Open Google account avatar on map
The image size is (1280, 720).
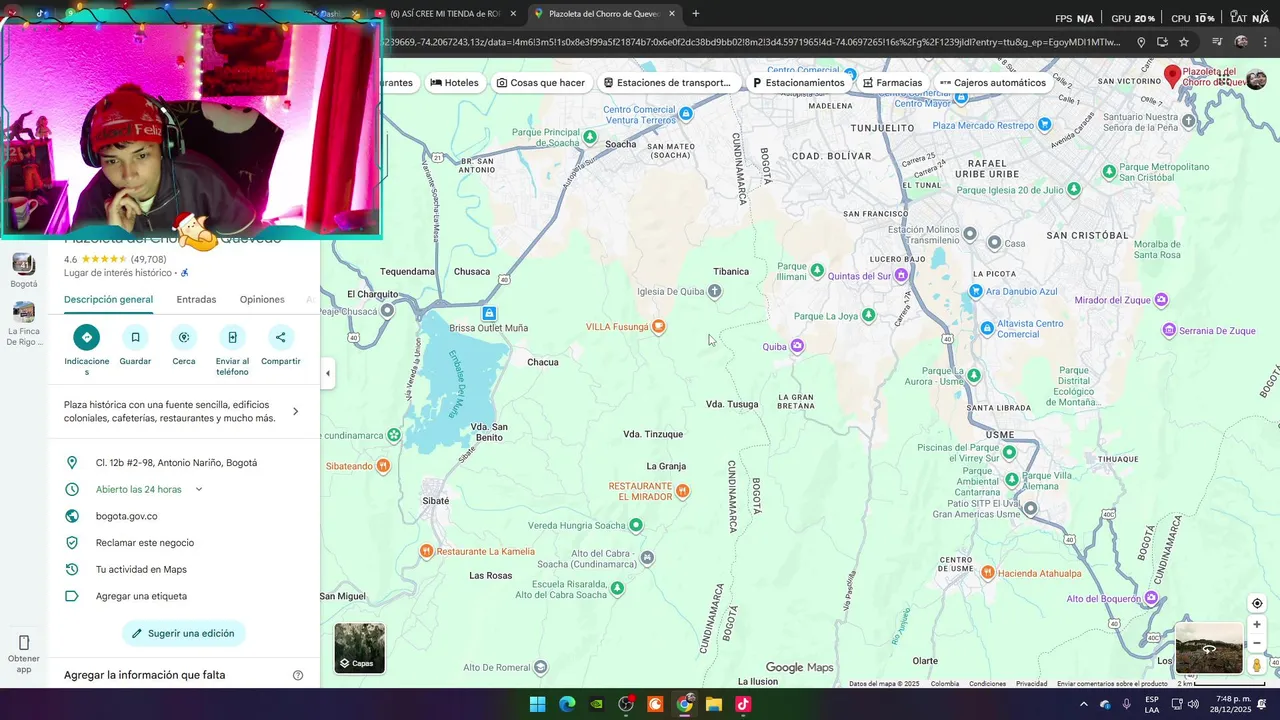pyautogui.click(x=1256, y=80)
